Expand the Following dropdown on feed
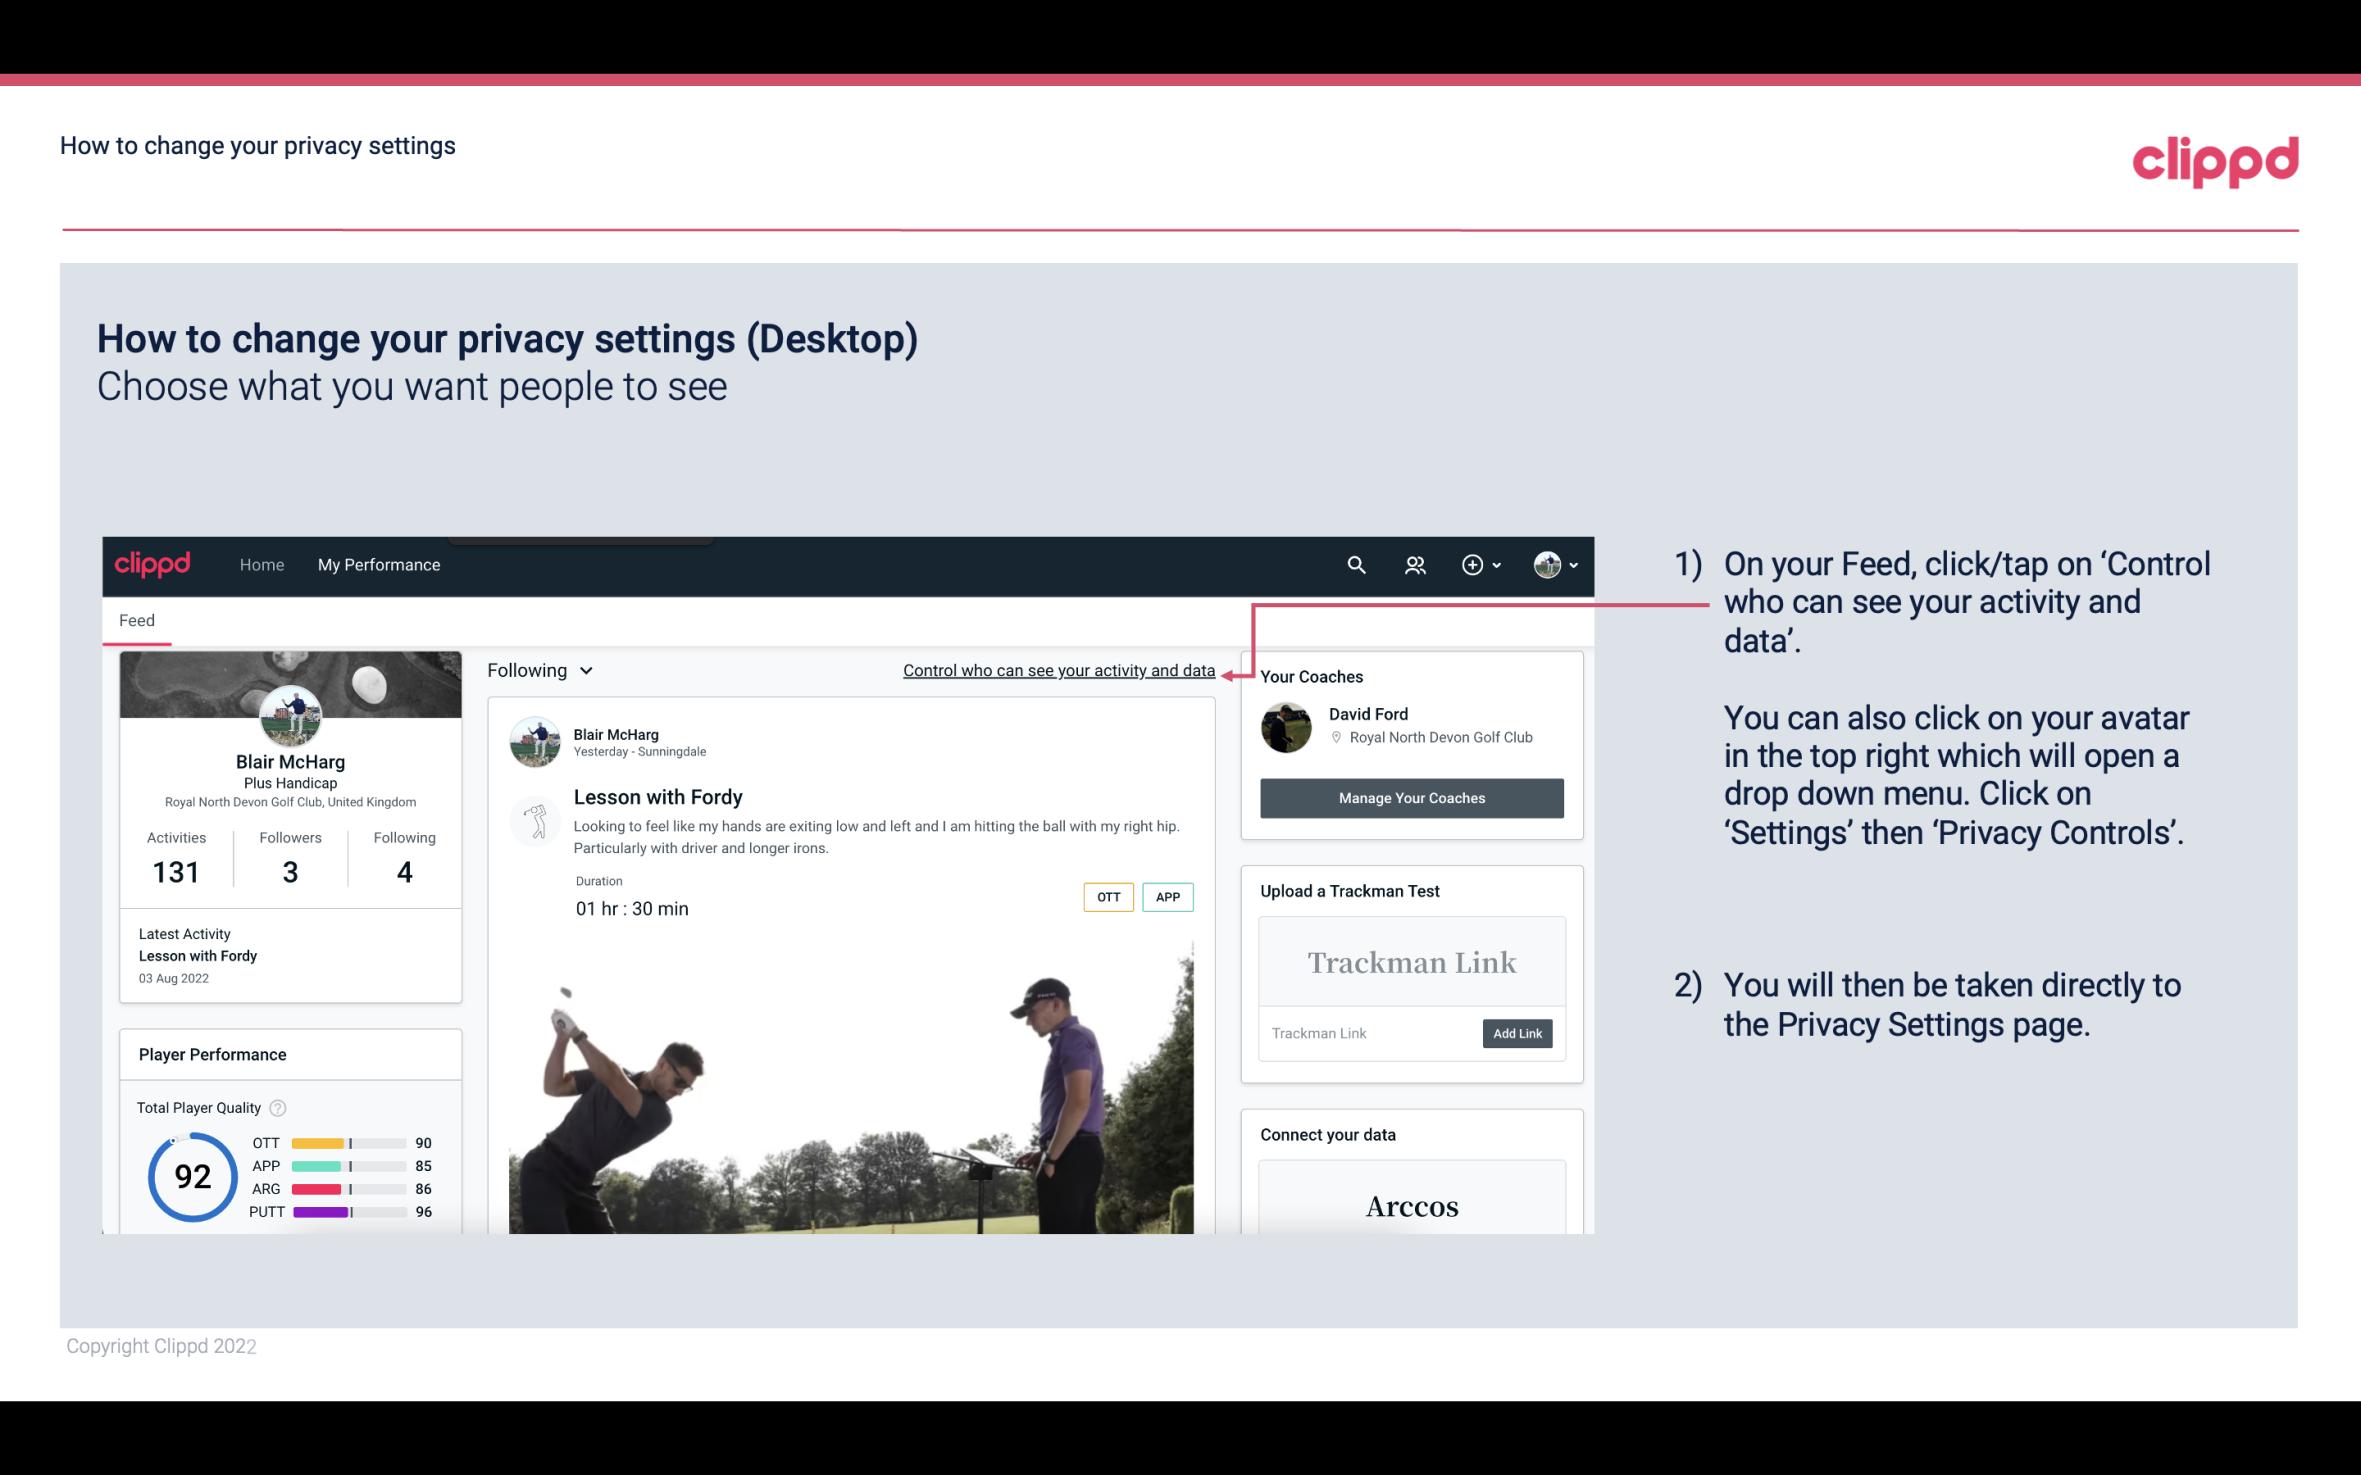Viewport: 2361px width, 1475px height. tap(538, 670)
